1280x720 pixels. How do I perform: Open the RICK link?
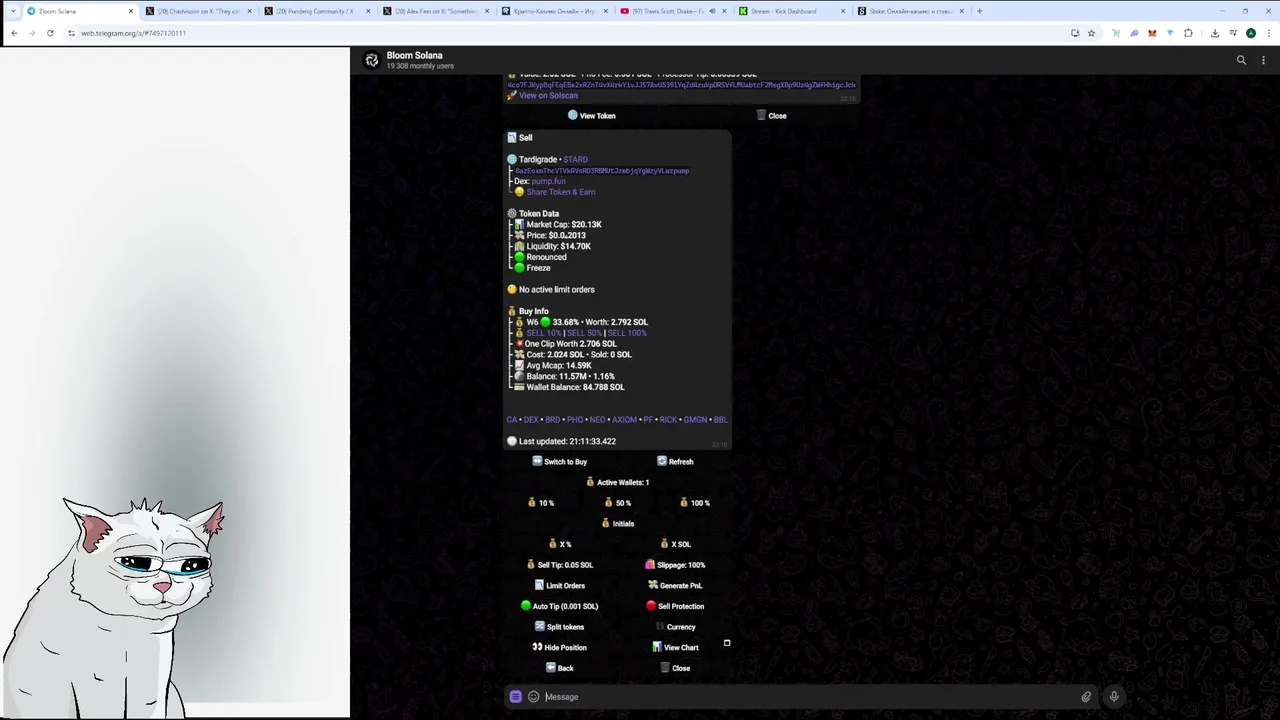click(668, 420)
